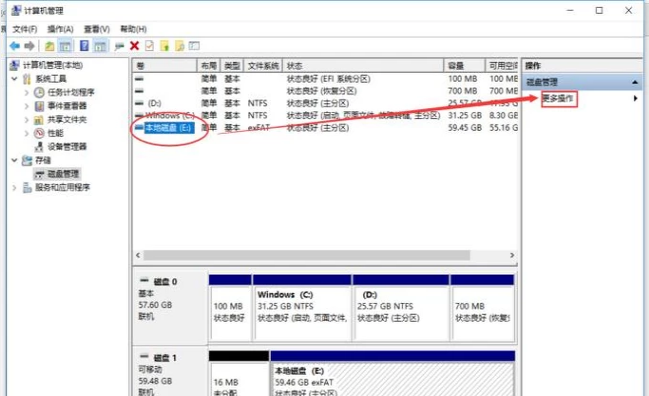Click the volume list horizontal scrollbar
Screen dimensions: 649x396
tap(325, 255)
